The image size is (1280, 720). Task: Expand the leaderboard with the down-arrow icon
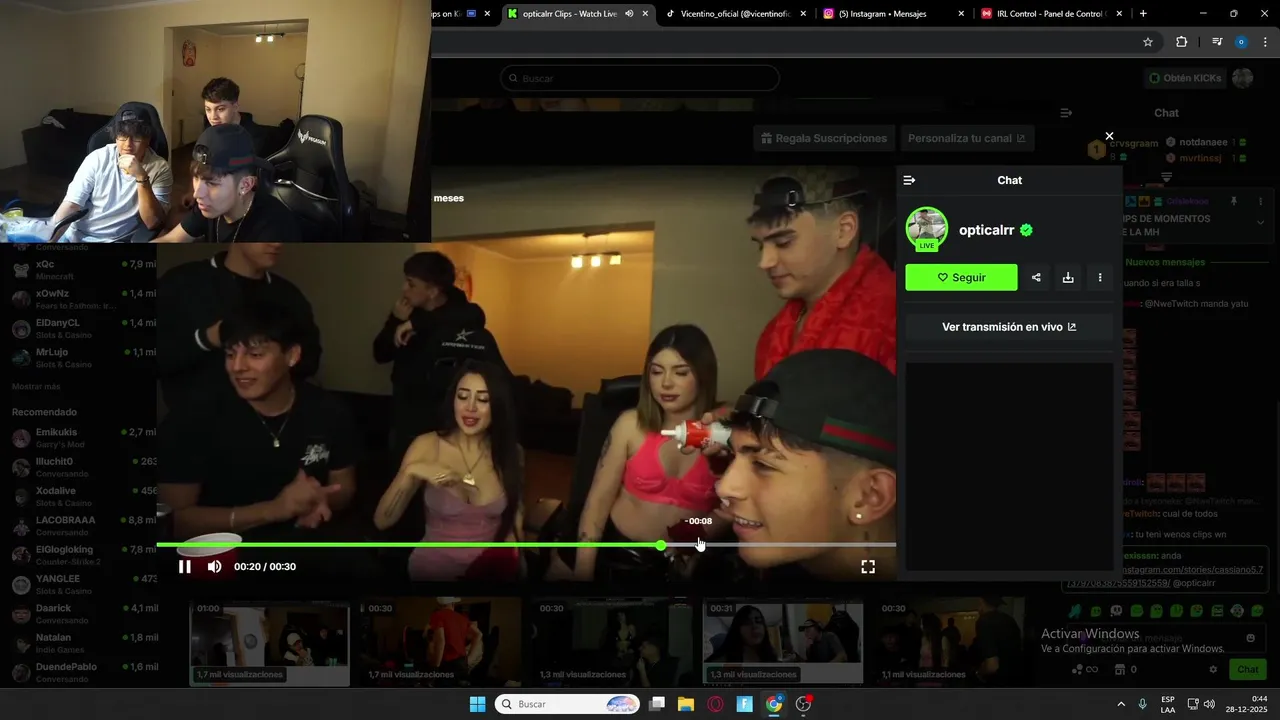tap(1166, 177)
